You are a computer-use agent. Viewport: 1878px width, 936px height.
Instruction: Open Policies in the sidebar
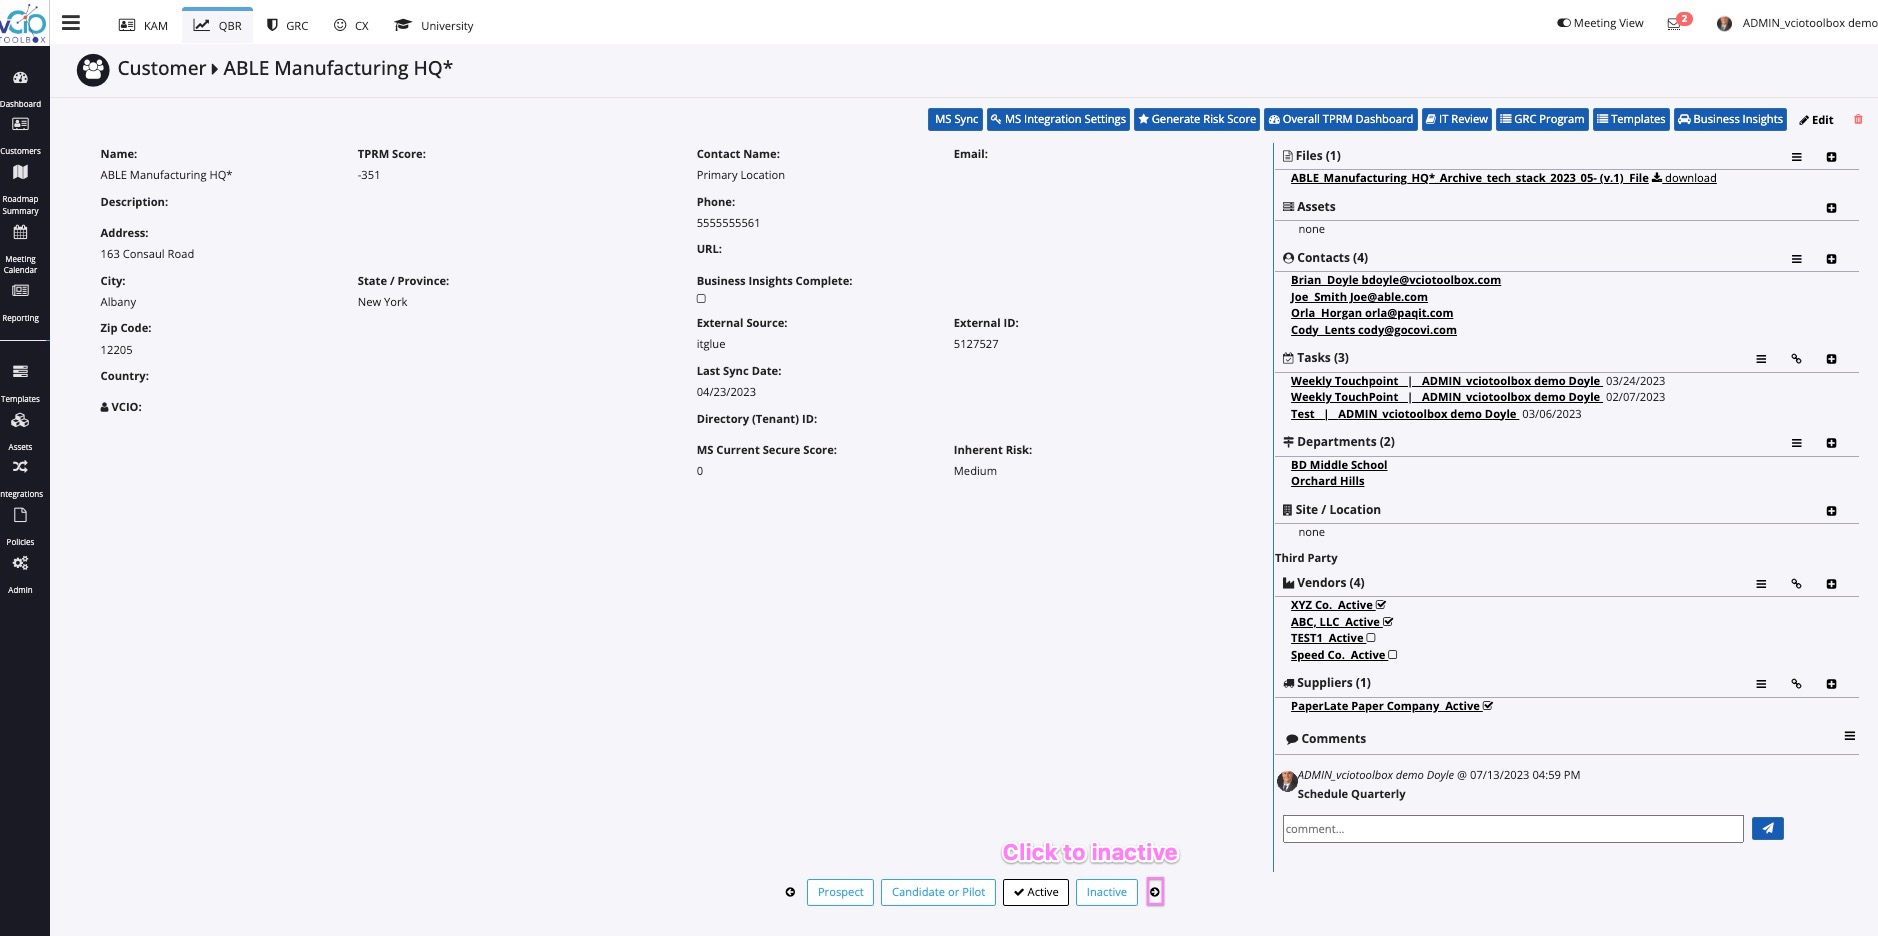pos(20,527)
